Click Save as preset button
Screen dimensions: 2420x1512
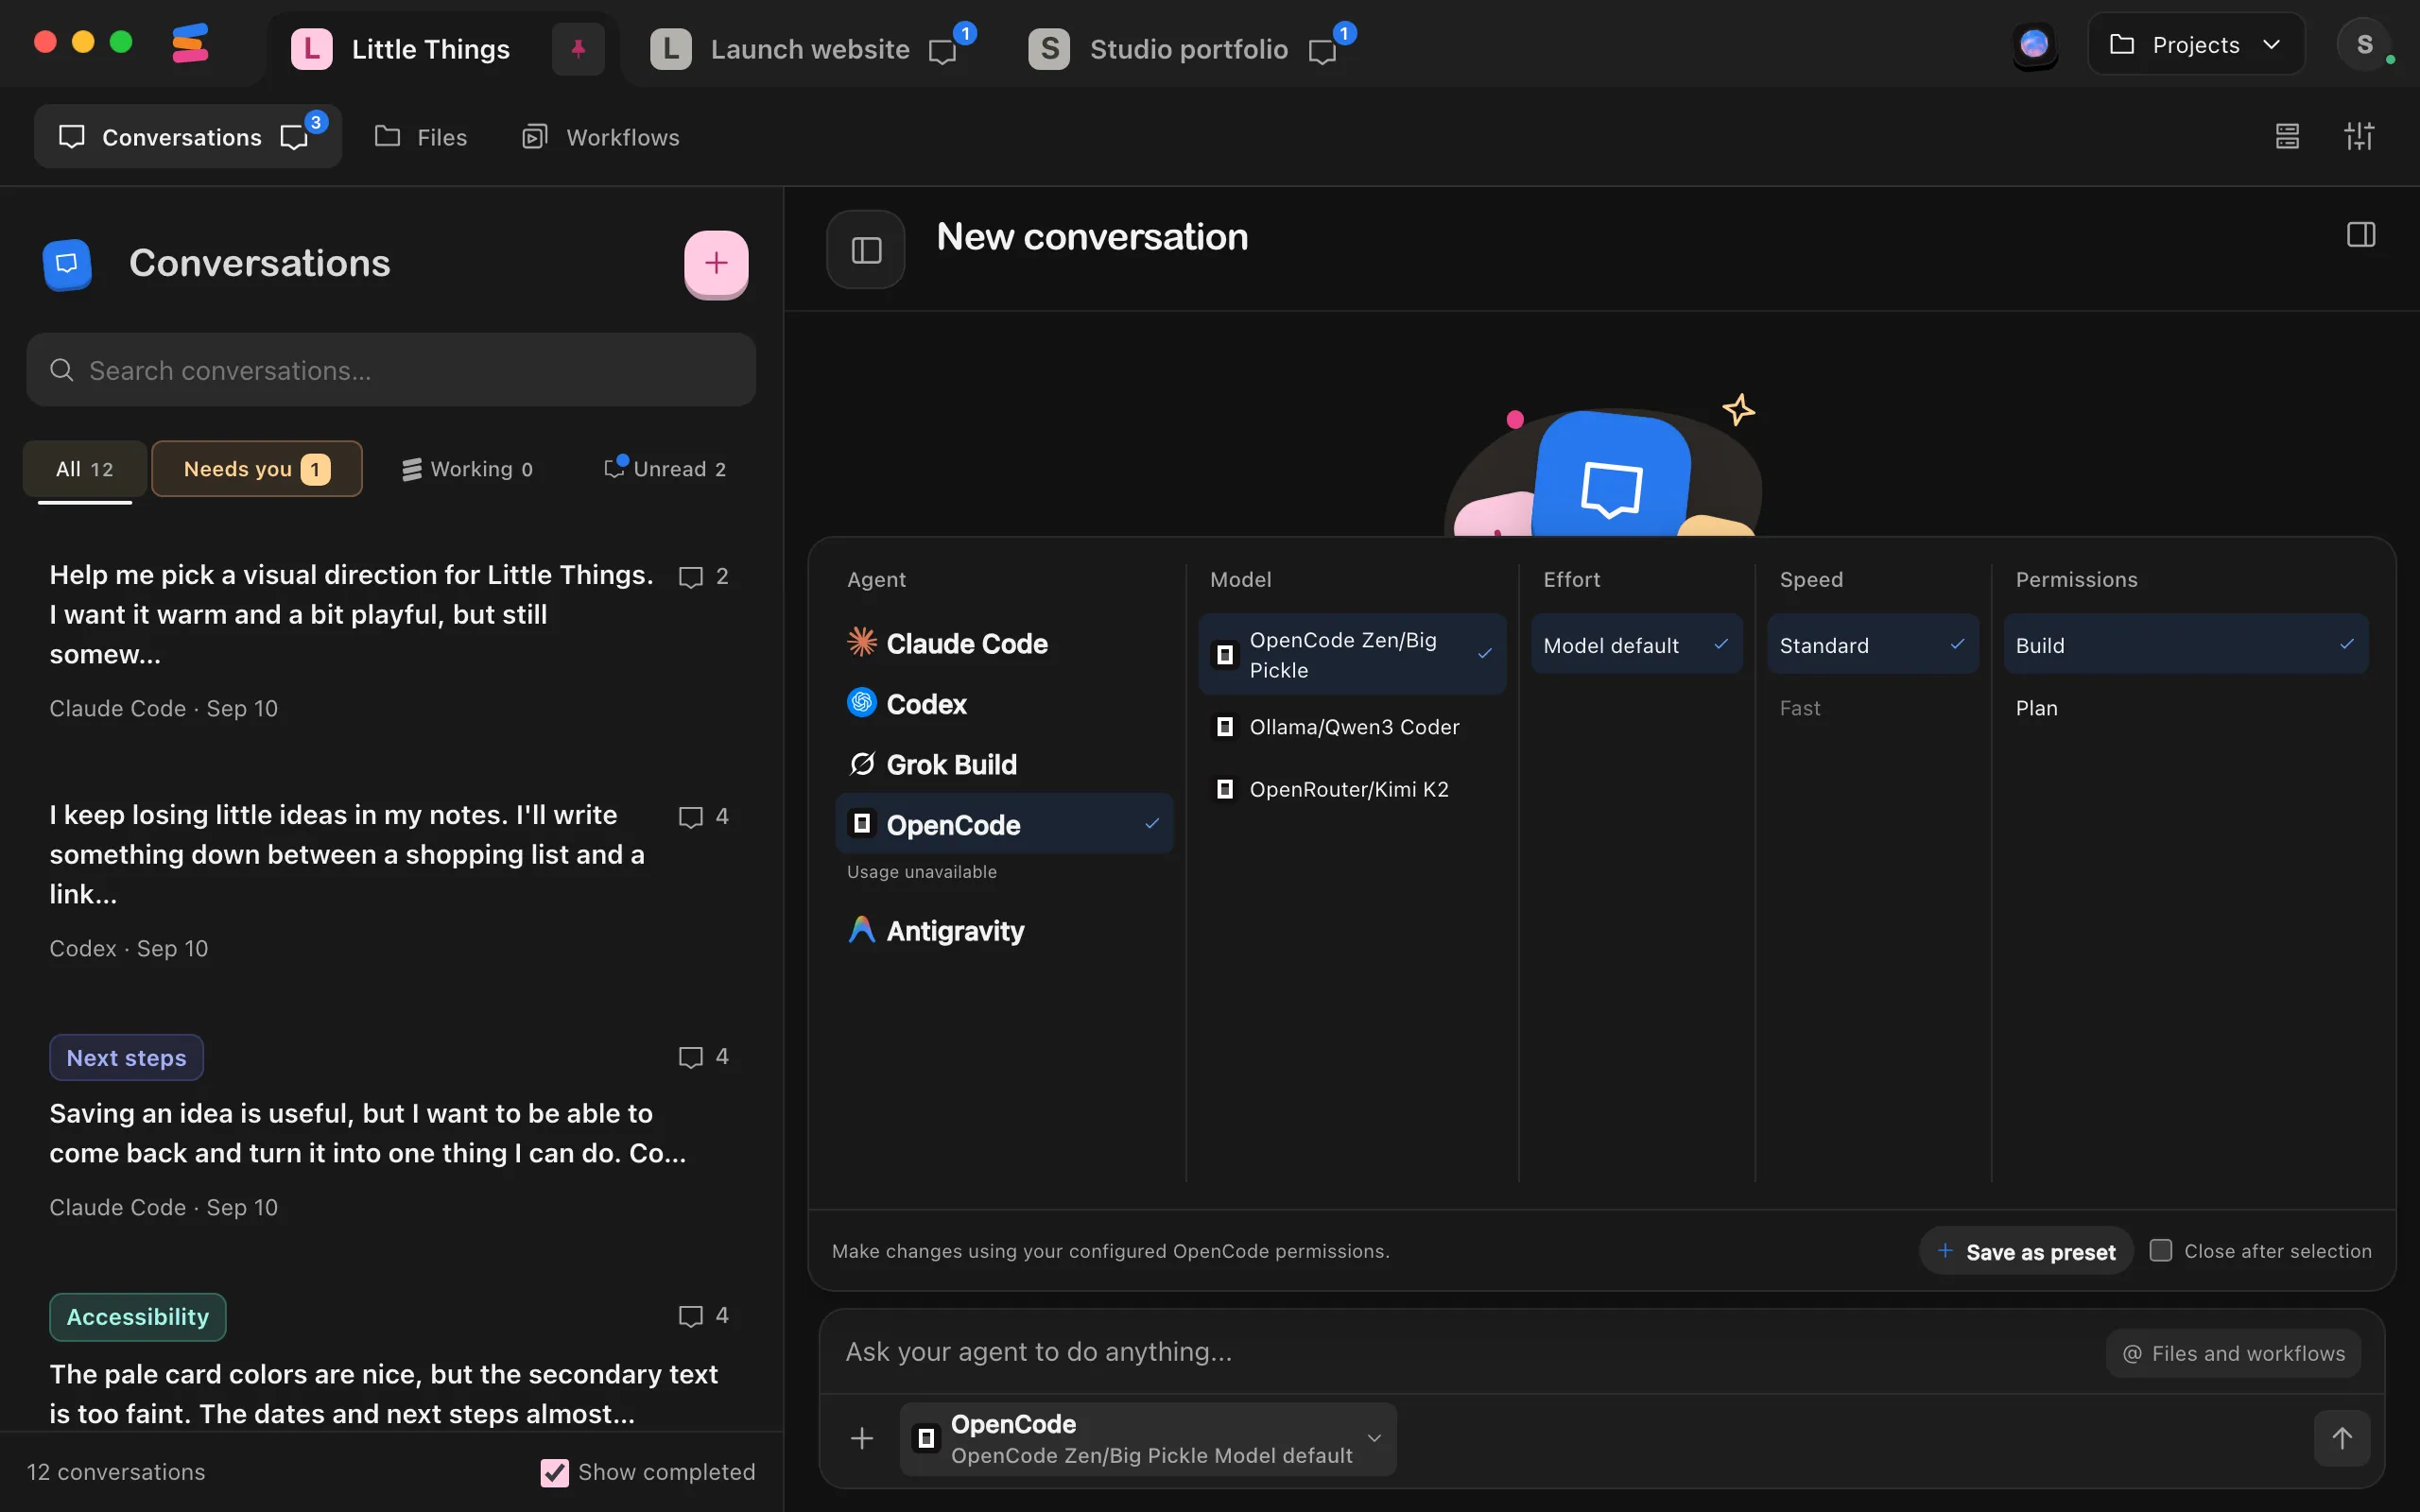[2026, 1251]
